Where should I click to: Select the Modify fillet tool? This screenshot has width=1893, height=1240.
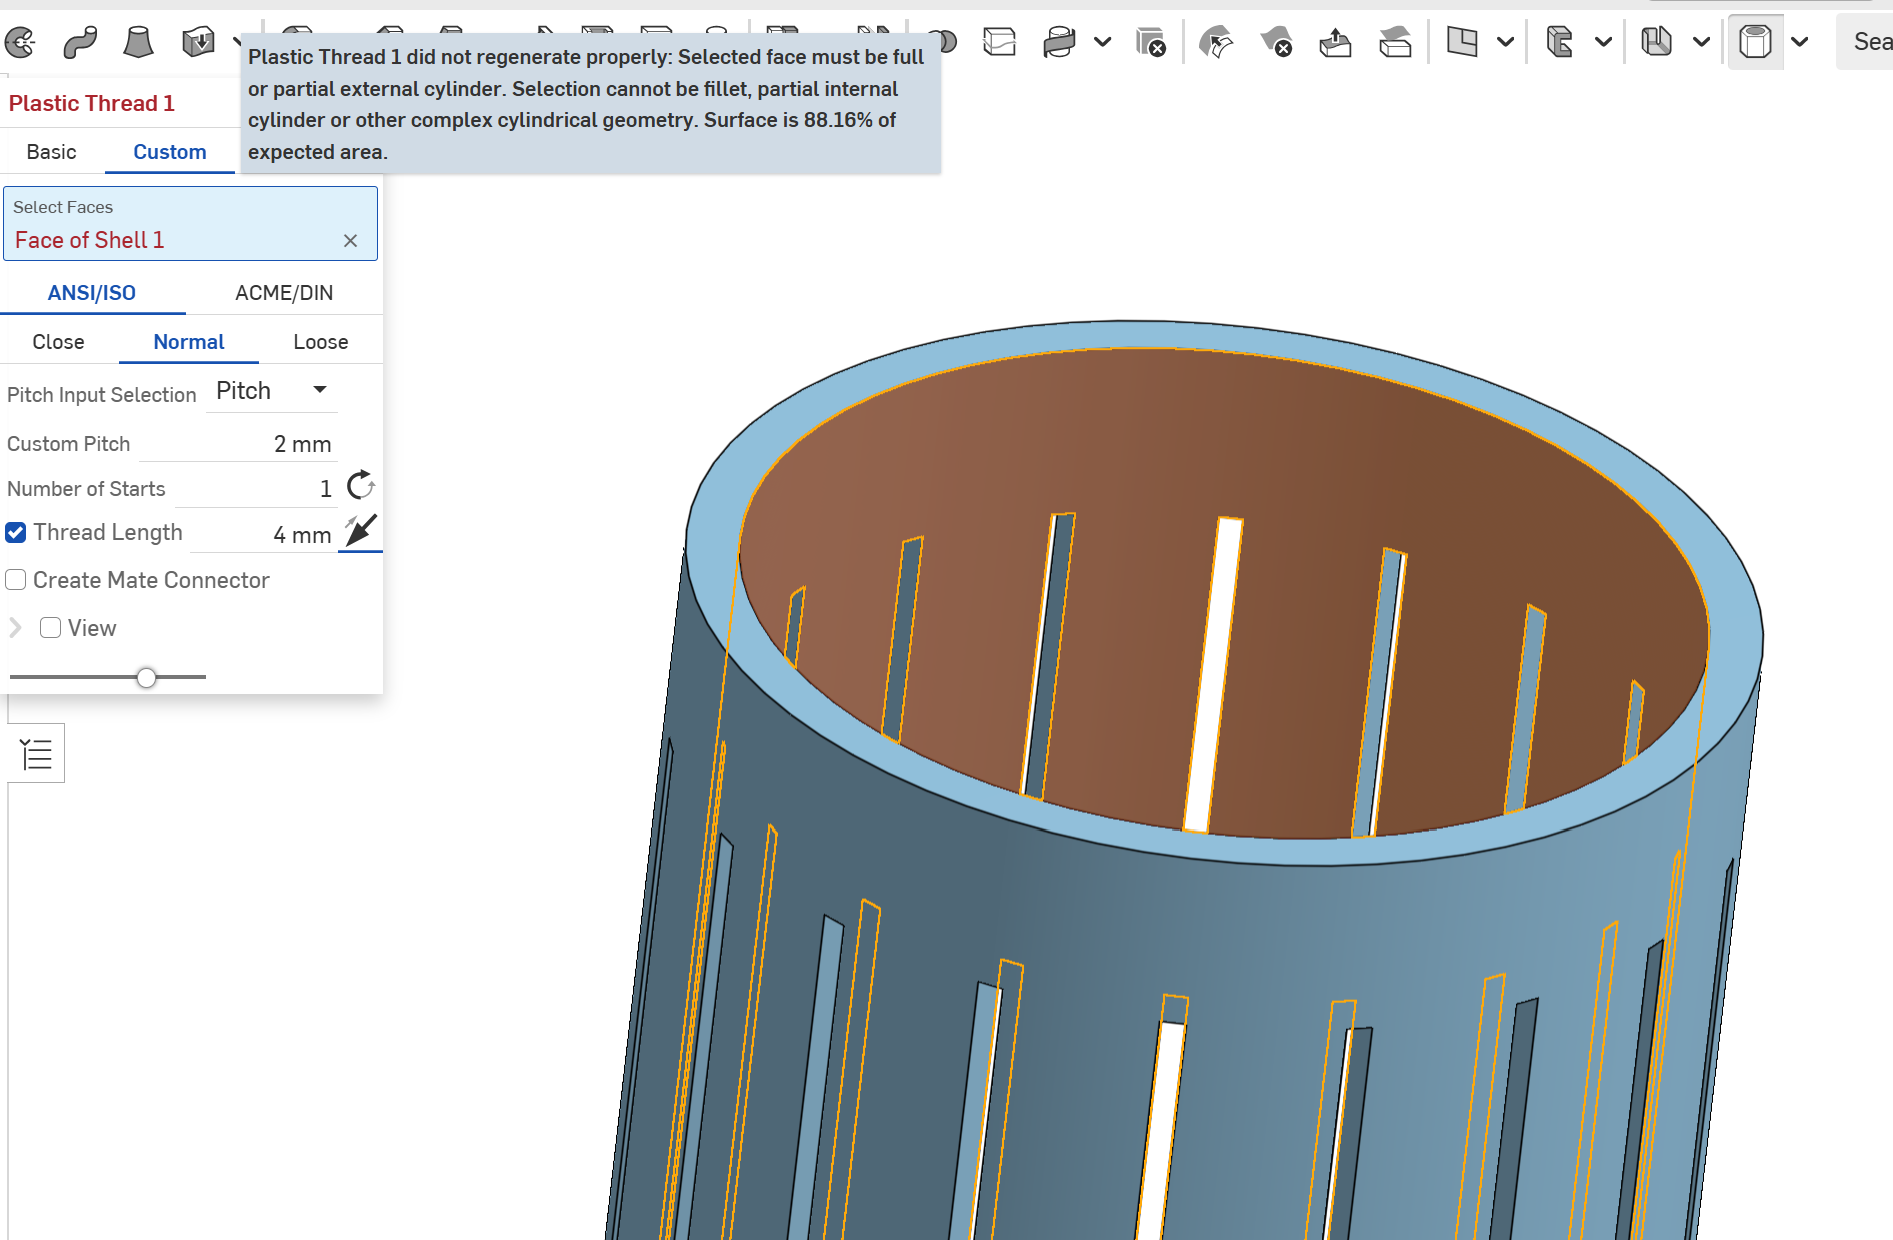tap(1215, 42)
